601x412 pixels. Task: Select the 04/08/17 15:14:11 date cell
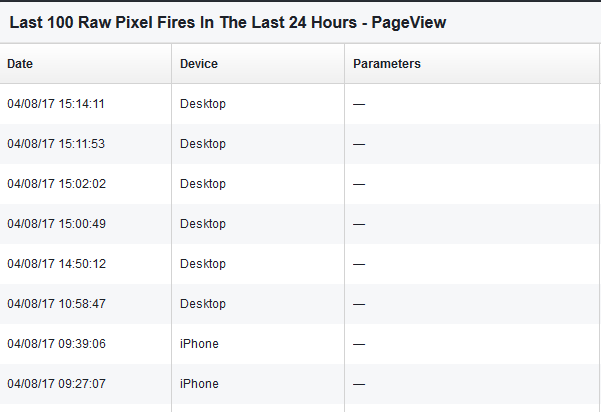coord(56,104)
